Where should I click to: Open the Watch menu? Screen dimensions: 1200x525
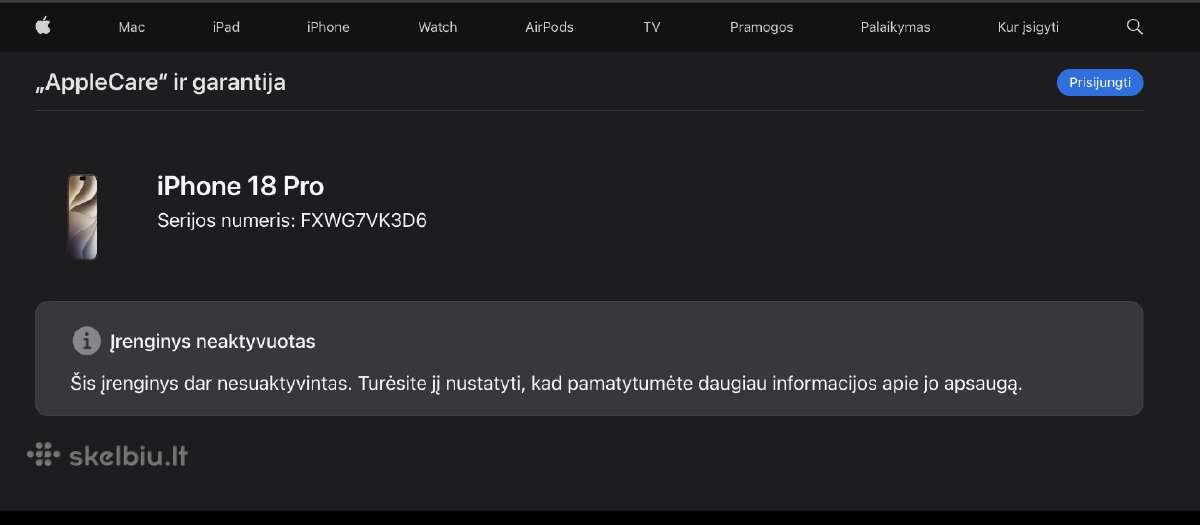tap(438, 27)
